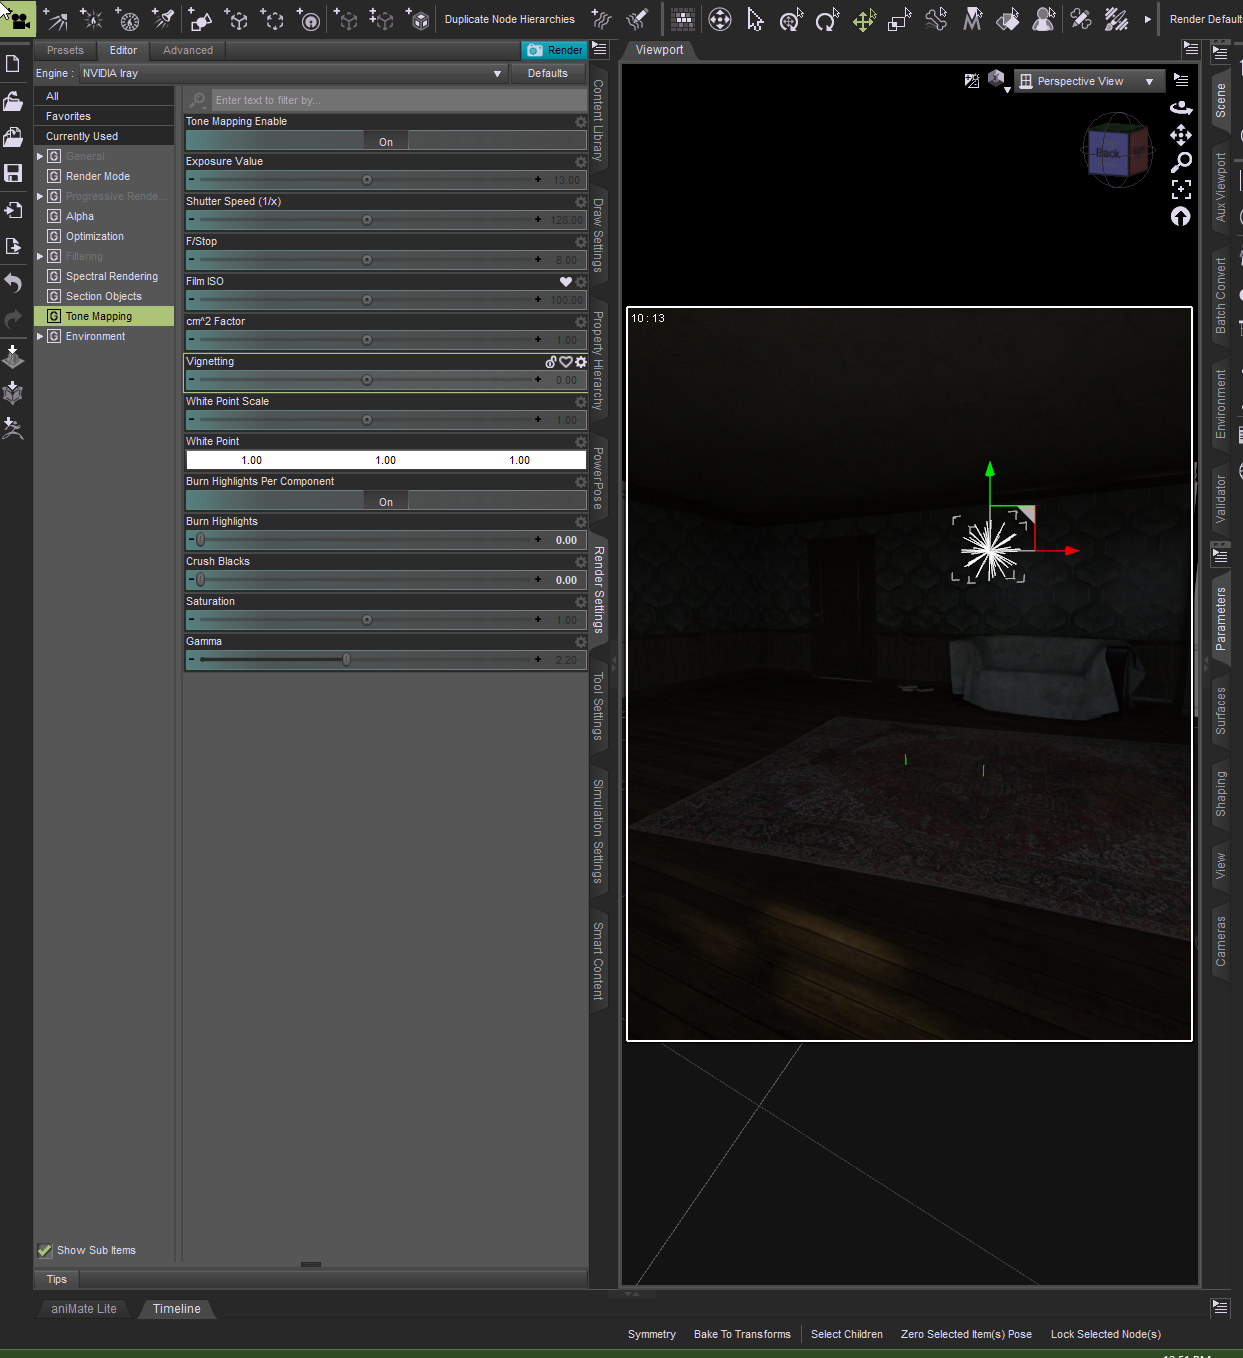Switch to the Advanced tab
1243x1358 pixels.
(x=188, y=50)
